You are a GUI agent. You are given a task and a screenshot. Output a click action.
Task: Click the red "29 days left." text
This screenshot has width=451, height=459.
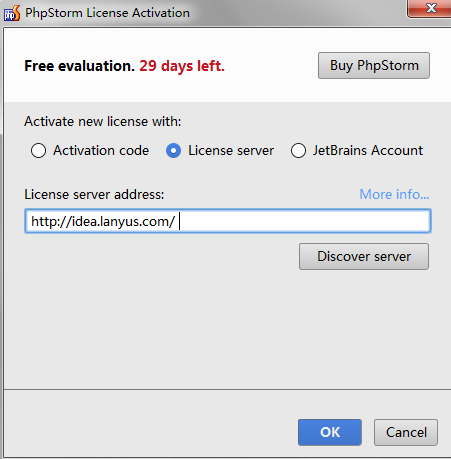(x=182, y=66)
